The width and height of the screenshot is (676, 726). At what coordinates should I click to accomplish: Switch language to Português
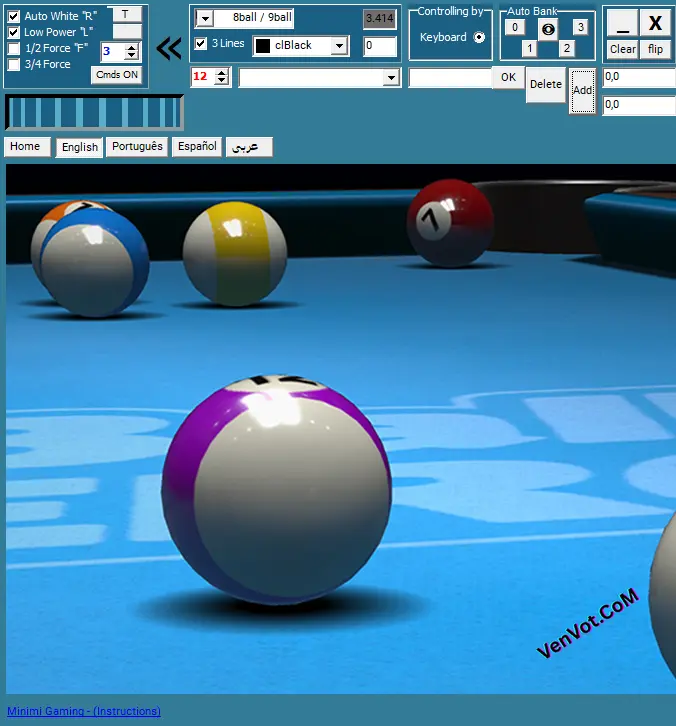coord(137,147)
